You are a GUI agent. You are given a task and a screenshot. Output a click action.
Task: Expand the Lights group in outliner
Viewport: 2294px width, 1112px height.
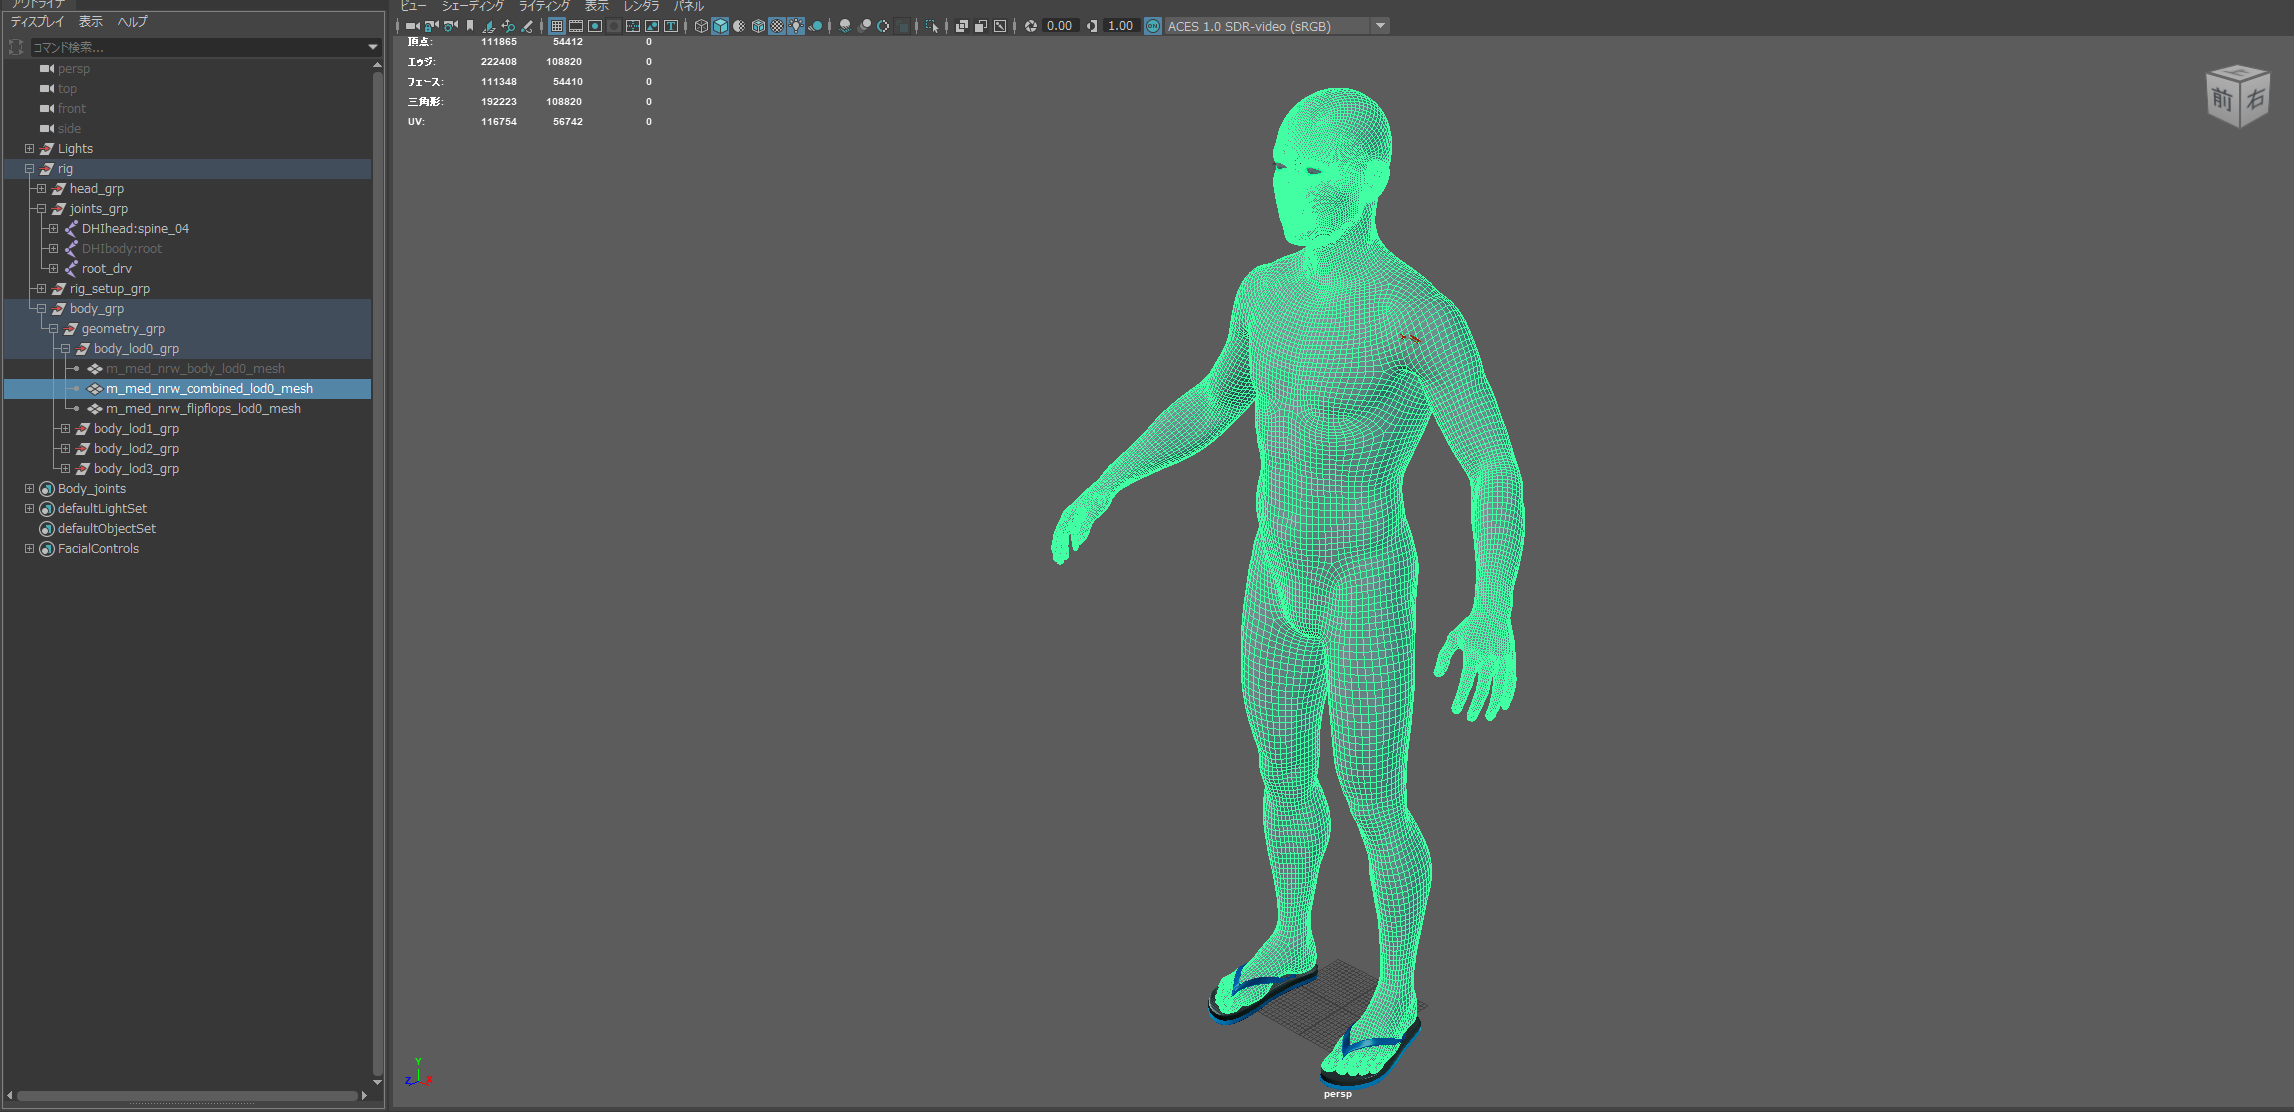[x=29, y=149]
